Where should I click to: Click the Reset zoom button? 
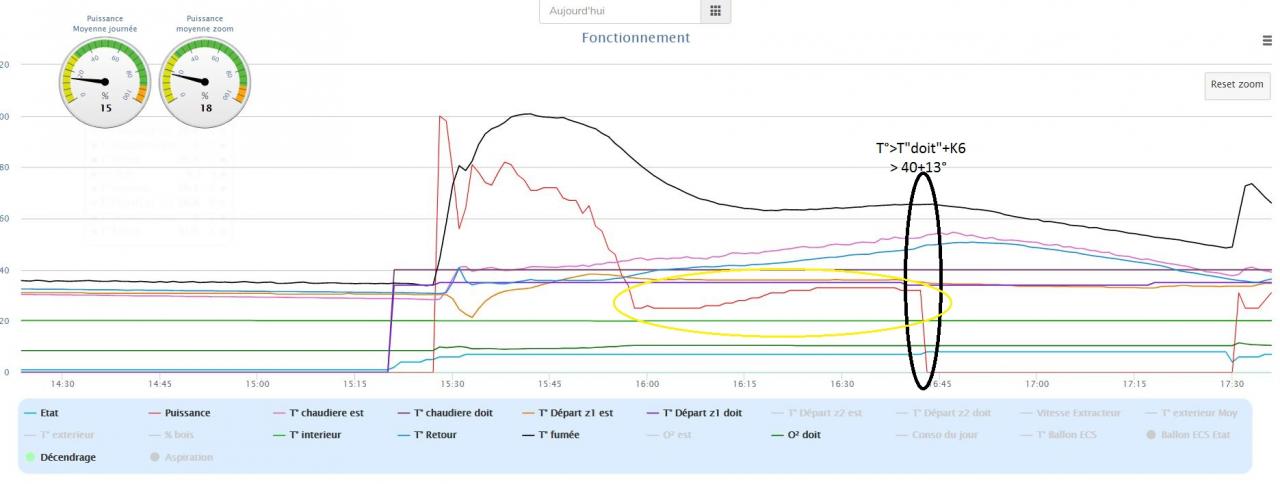[x=1237, y=84]
